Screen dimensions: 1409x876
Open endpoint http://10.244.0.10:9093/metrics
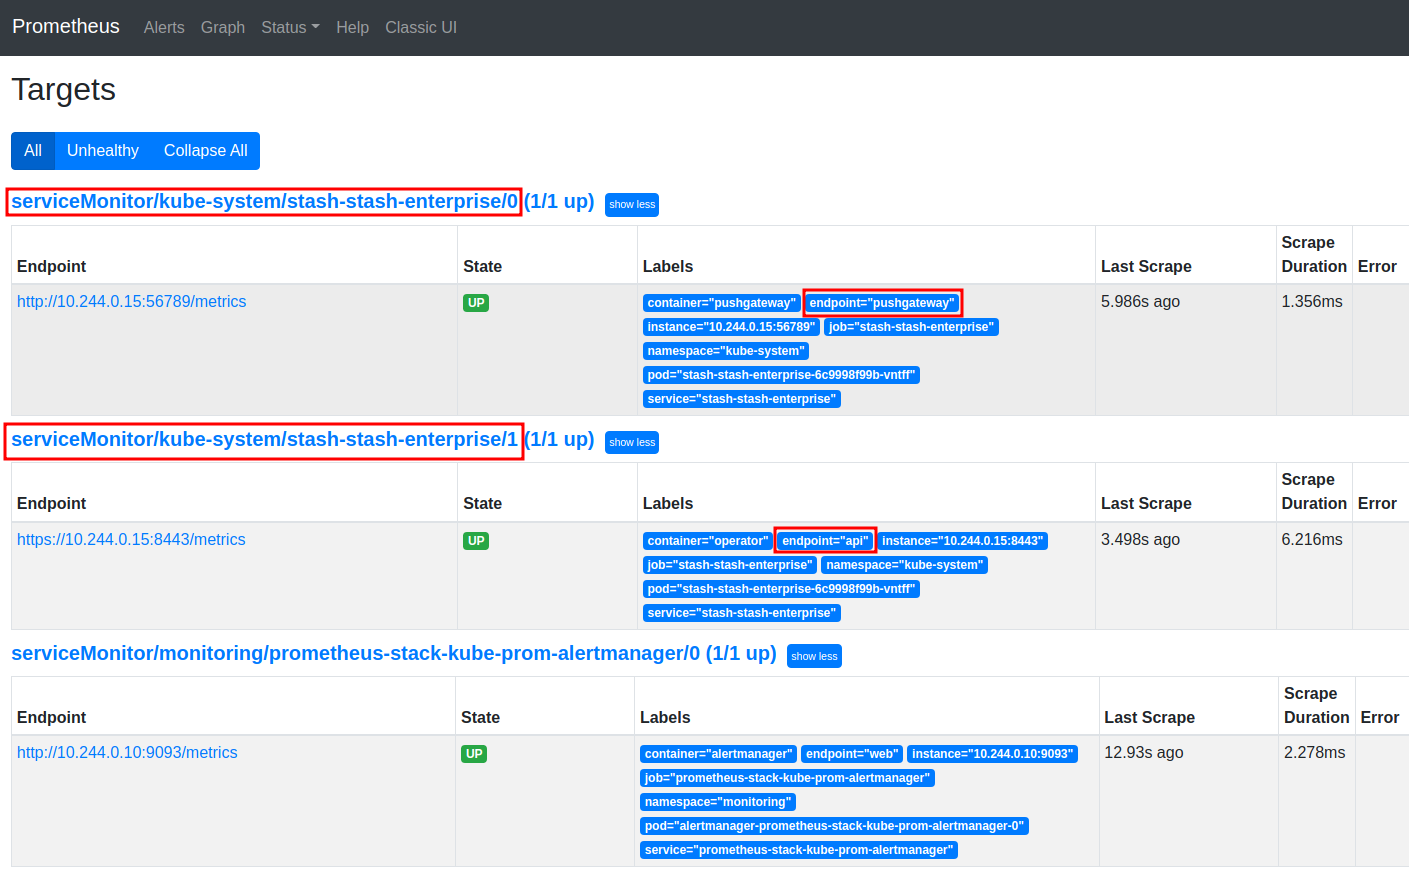pyautogui.click(x=127, y=753)
